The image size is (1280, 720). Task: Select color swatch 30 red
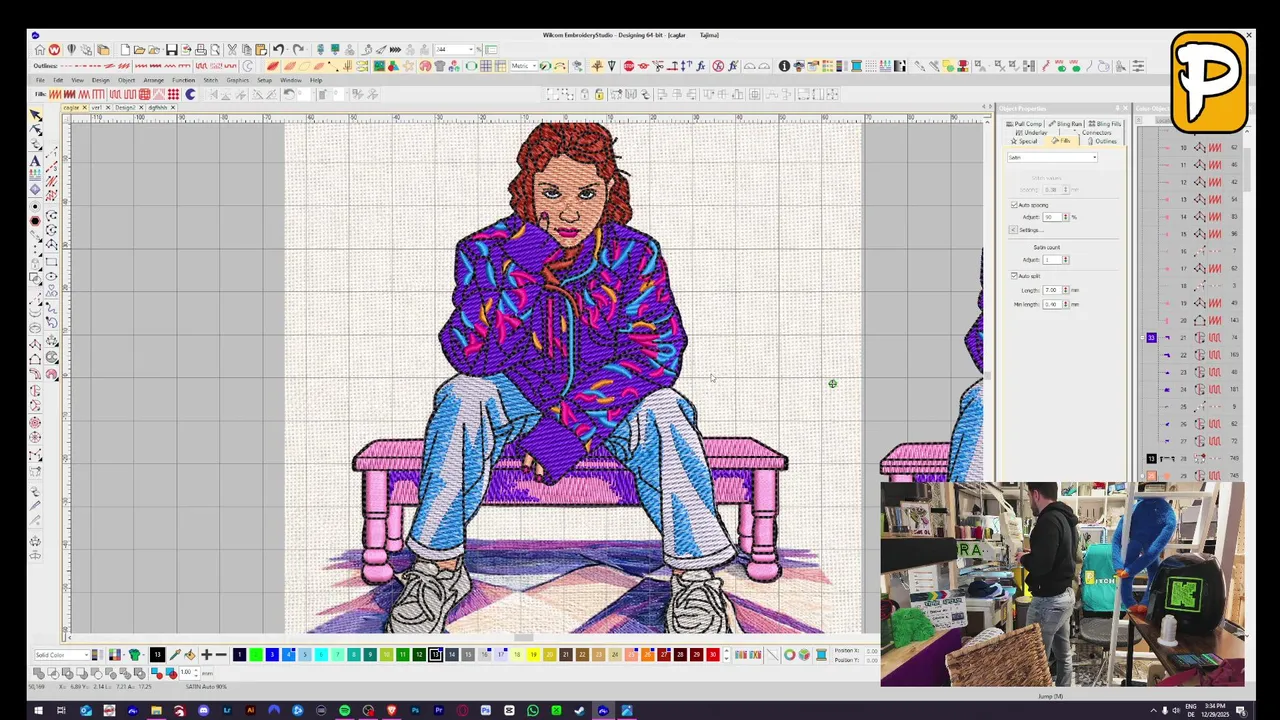point(713,655)
